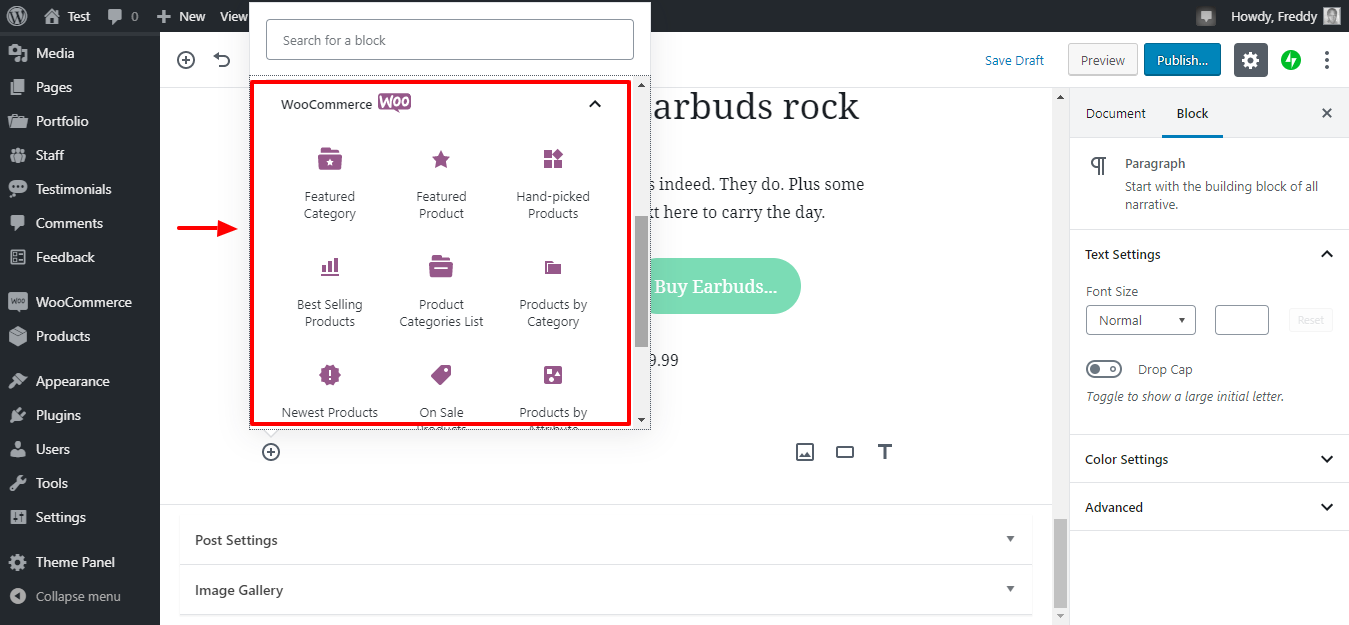
Task: Add the Hand-picked Products block
Action: tap(553, 180)
